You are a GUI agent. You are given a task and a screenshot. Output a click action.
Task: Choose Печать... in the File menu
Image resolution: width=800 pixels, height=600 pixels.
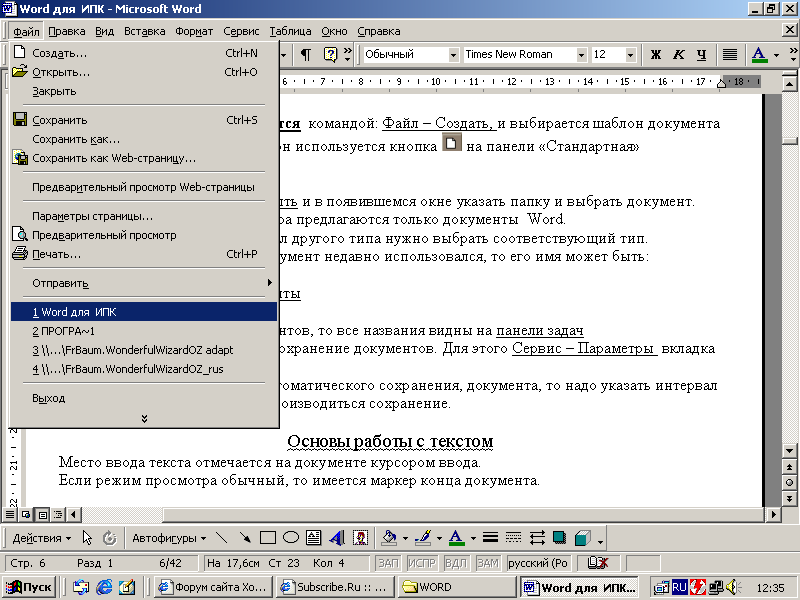pos(144,254)
